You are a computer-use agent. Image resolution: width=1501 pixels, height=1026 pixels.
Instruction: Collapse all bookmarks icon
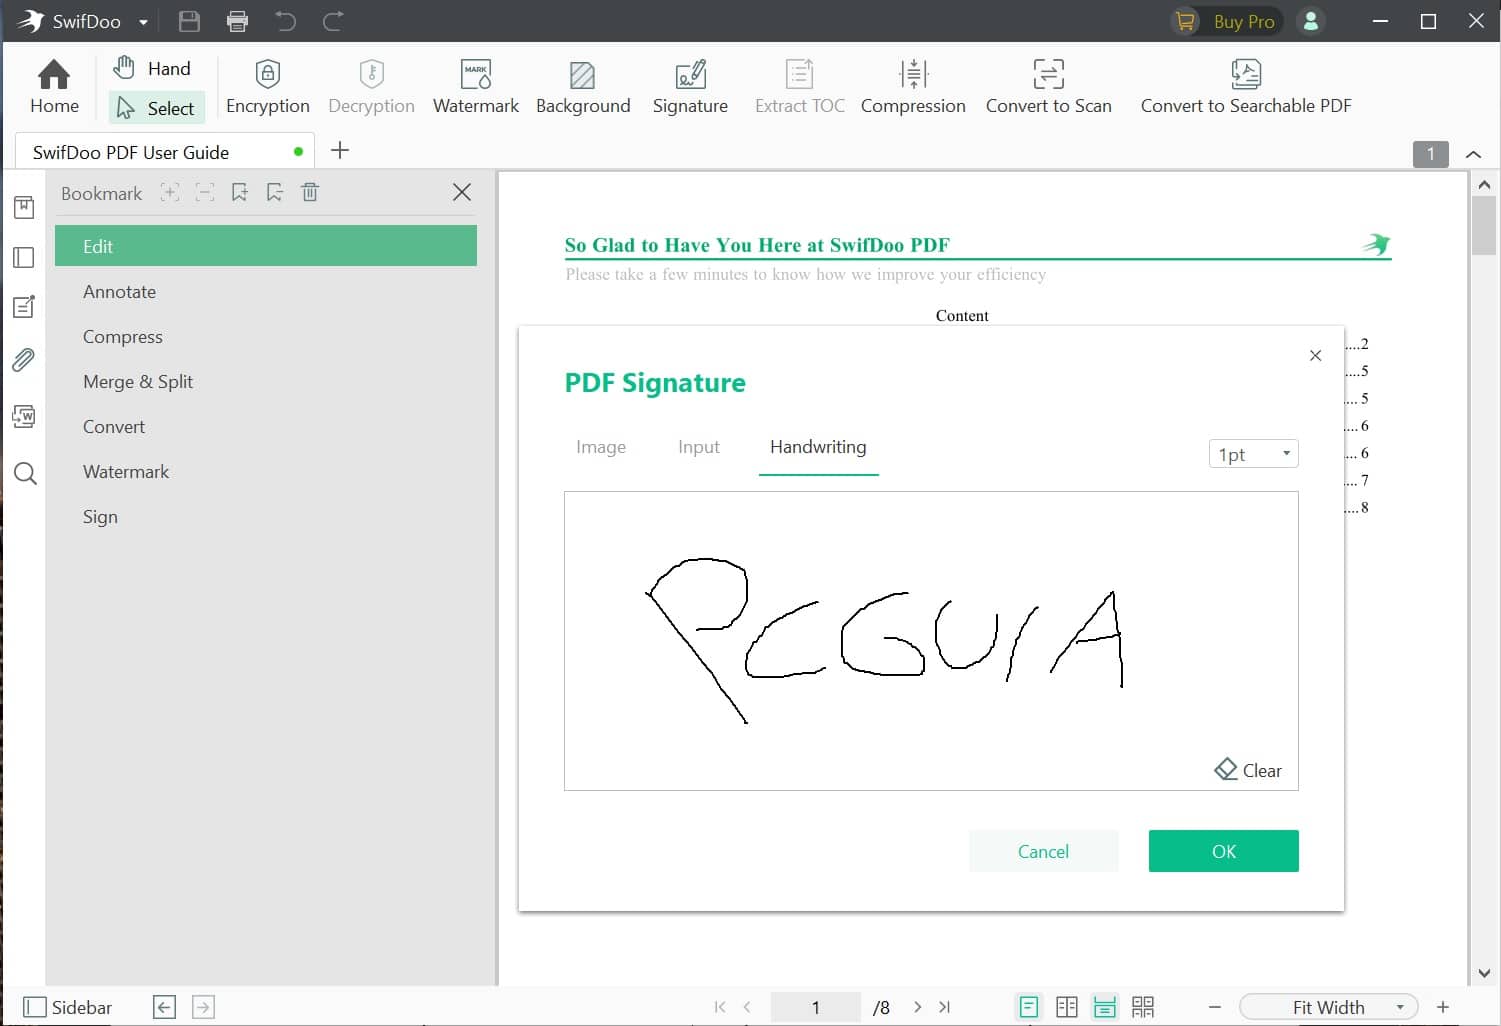coord(205,193)
